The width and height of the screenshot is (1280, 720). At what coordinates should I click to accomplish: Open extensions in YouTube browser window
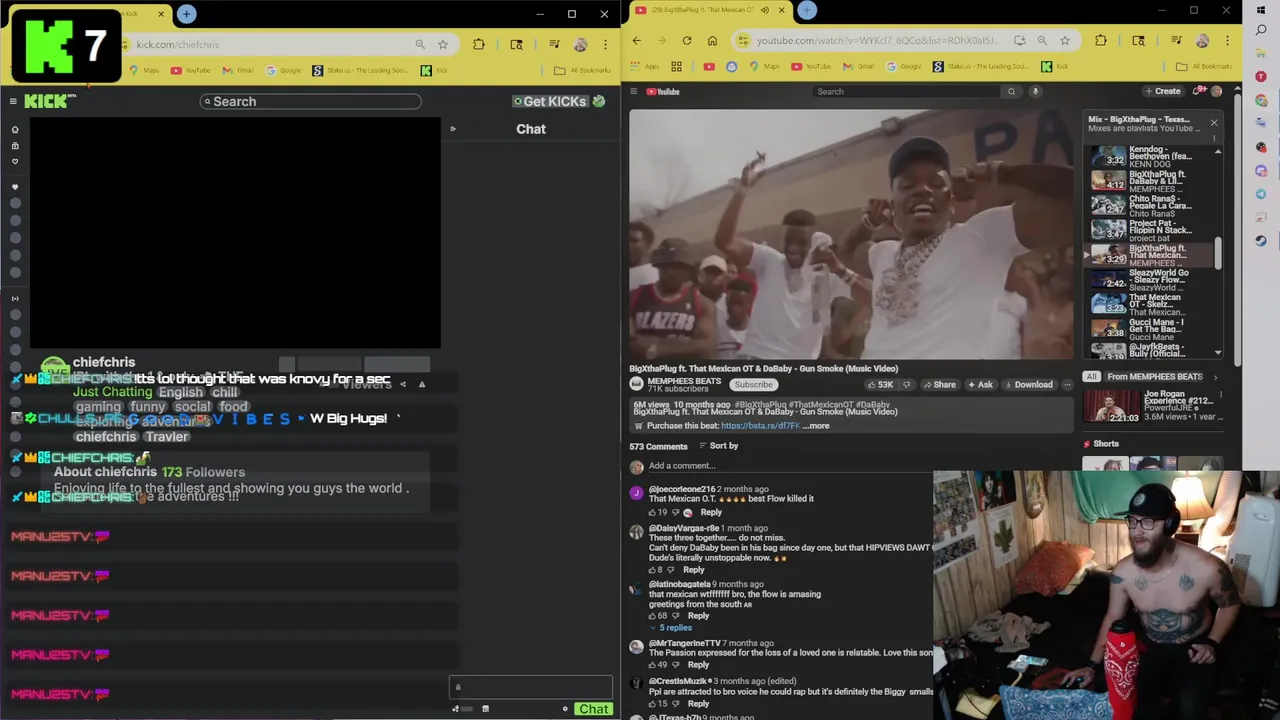(x=1101, y=40)
